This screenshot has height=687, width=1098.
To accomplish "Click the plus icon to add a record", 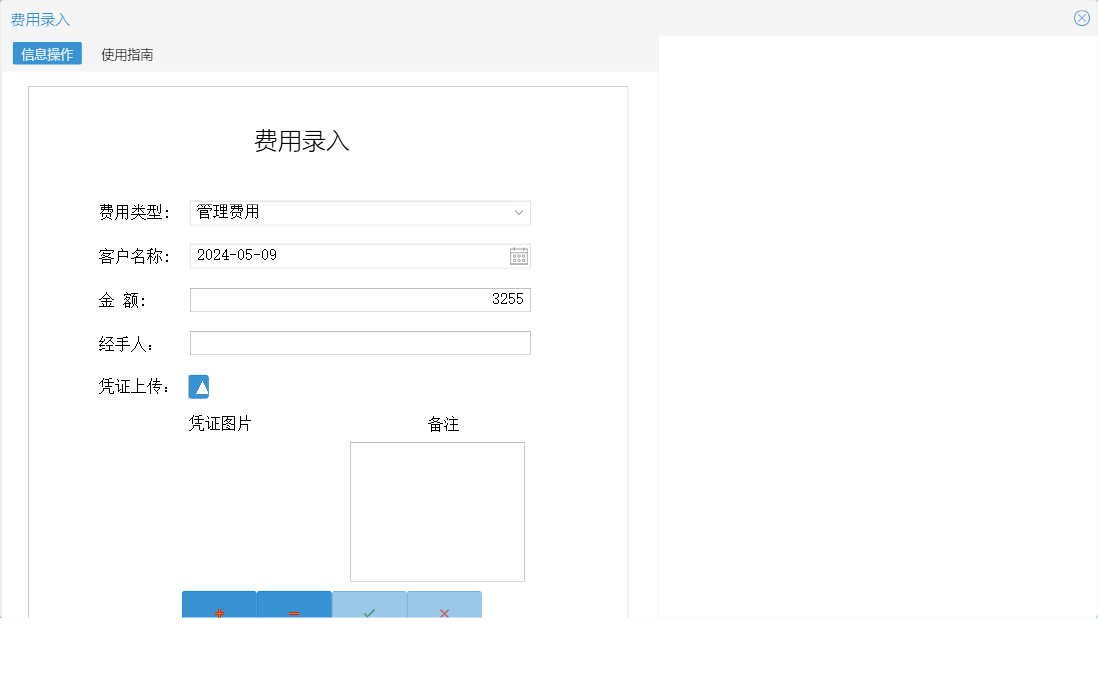I will click(219, 608).
